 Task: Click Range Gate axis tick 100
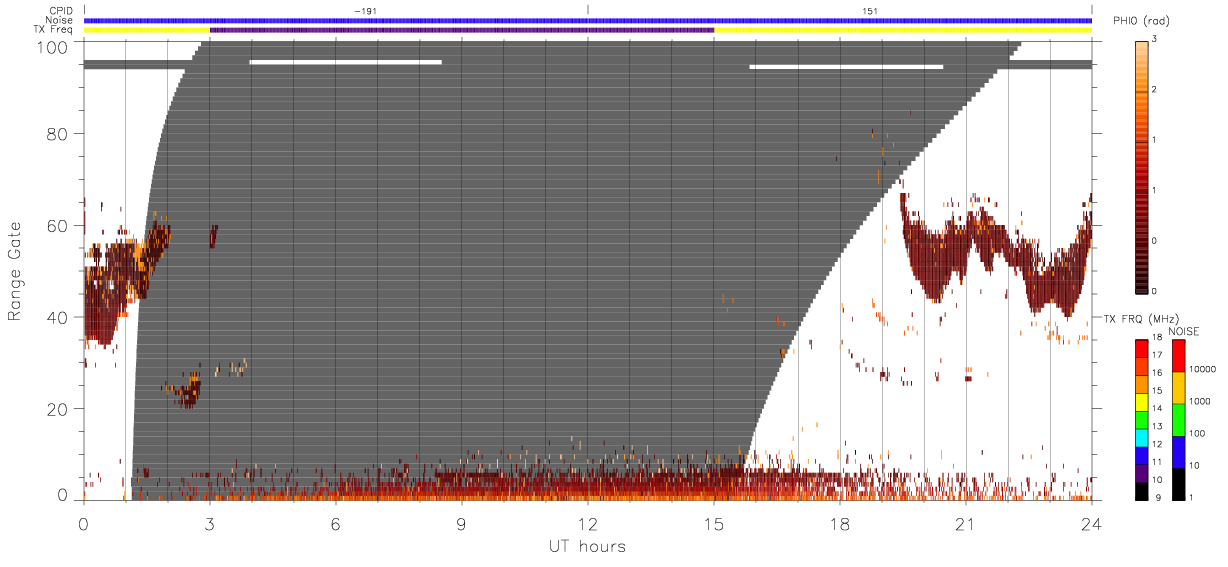click(x=51, y=46)
